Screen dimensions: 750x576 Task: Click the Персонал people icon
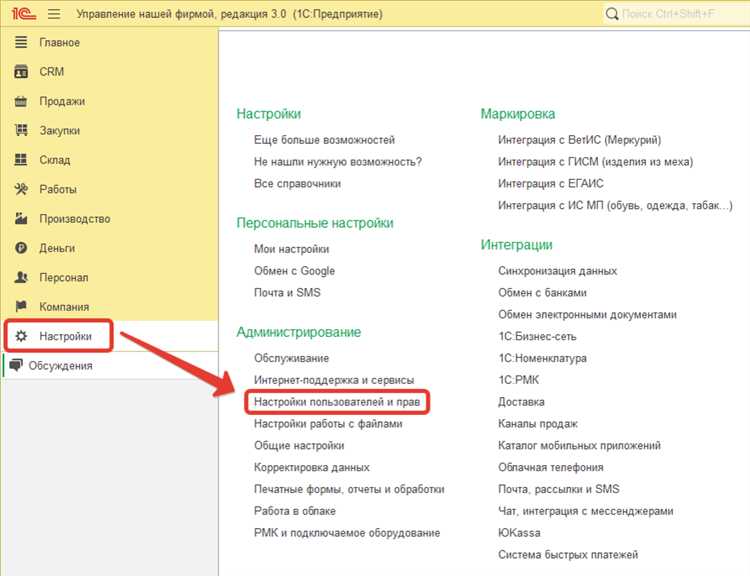click(x=21, y=277)
